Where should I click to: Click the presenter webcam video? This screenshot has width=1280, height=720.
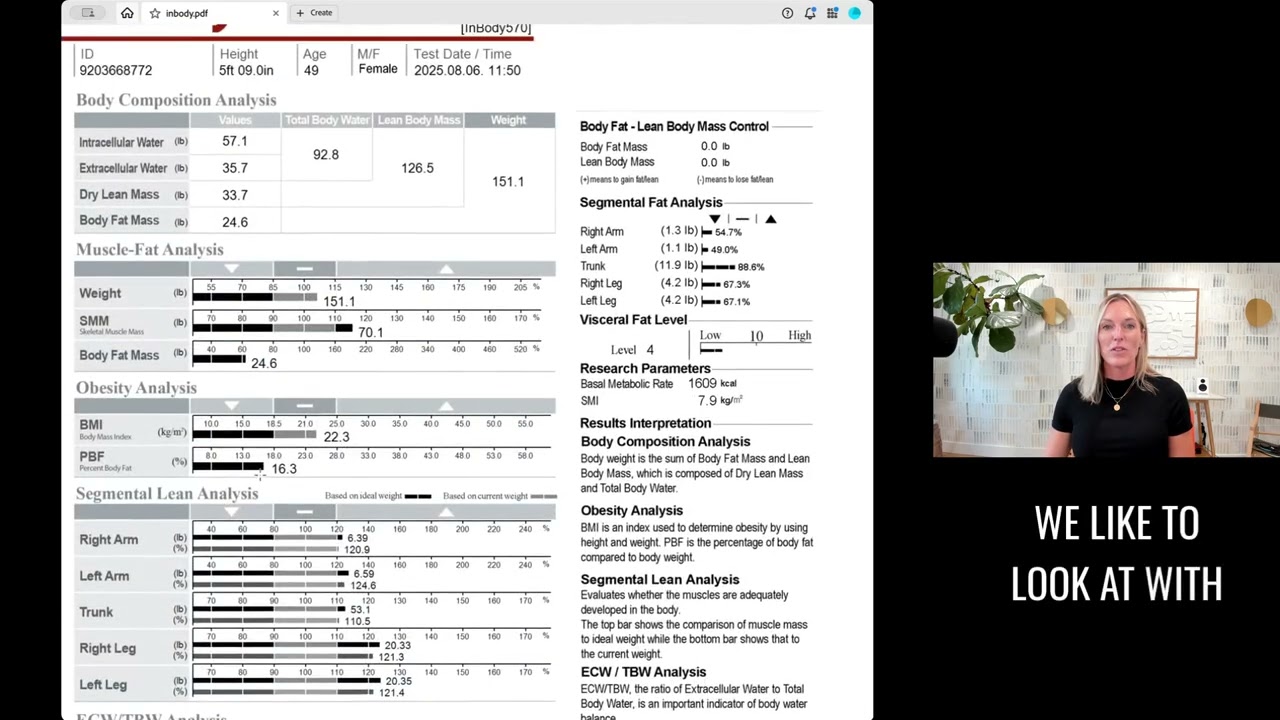pyautogui.click(x=1106, y=360)
